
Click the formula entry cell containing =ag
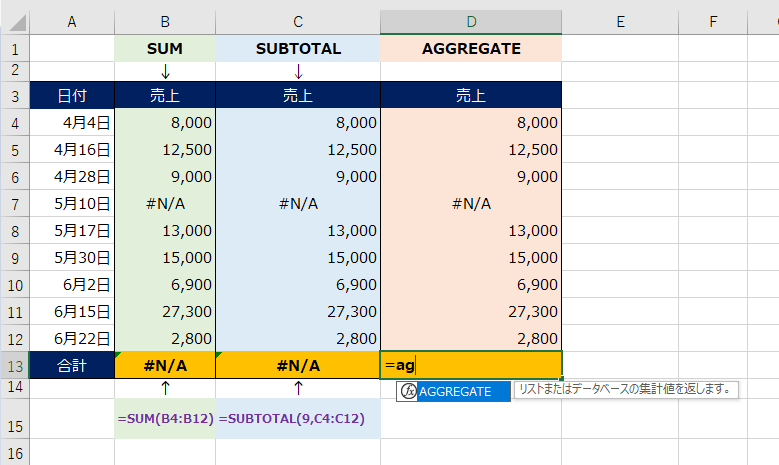[471, 365]
